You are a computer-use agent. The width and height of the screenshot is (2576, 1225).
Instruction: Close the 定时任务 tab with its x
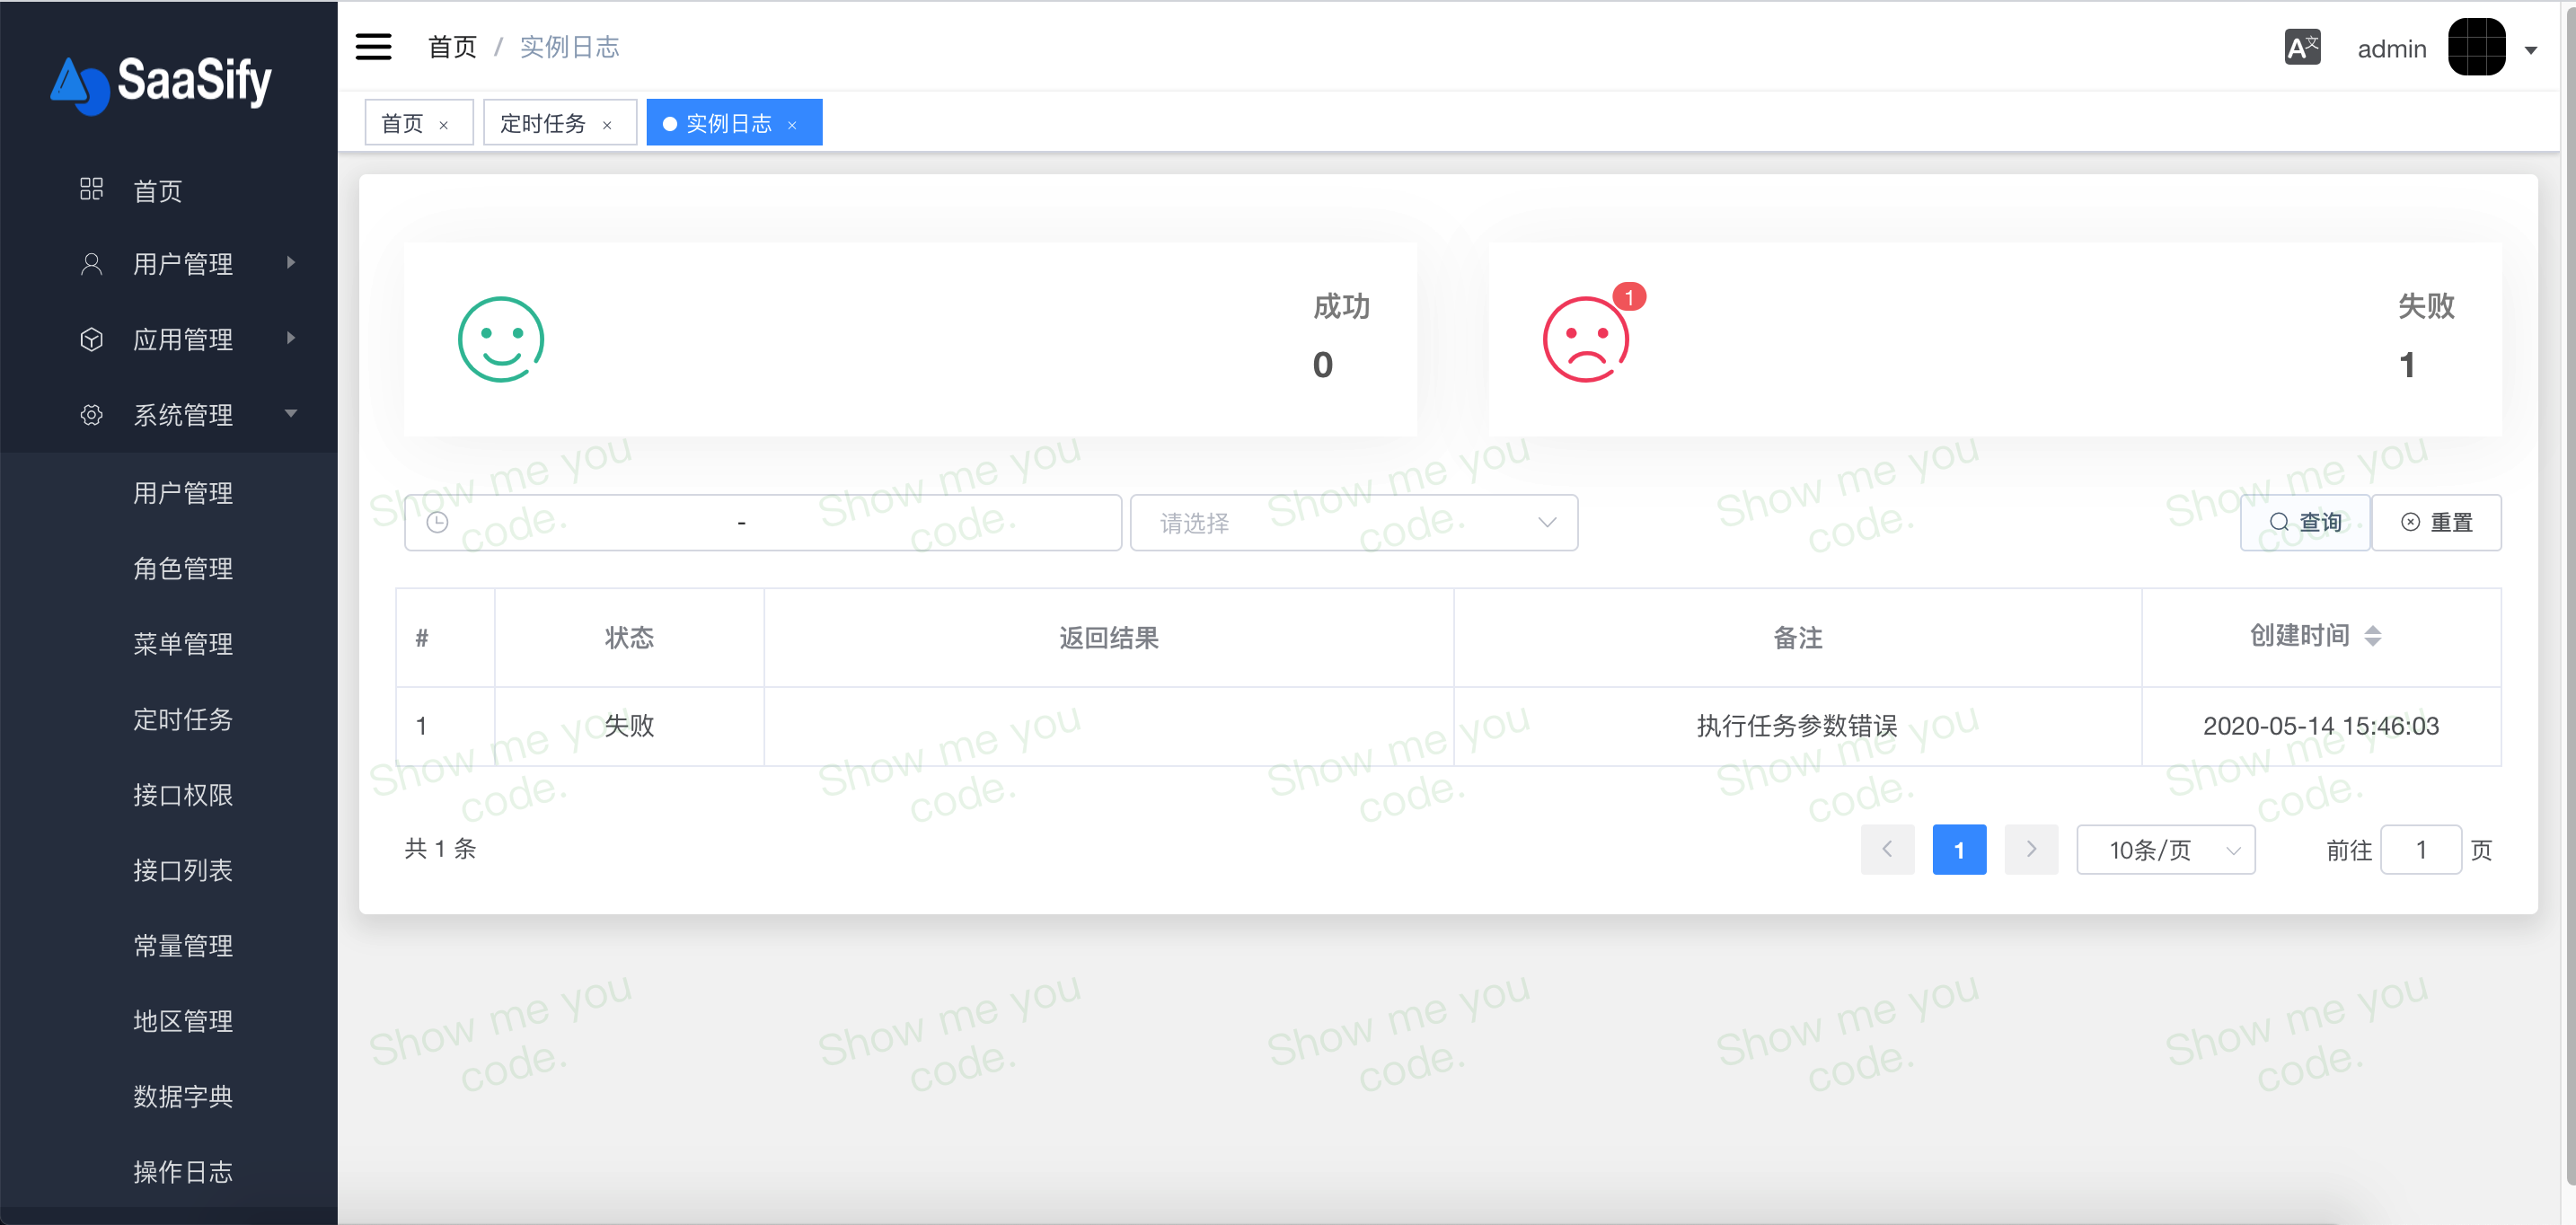607,125
